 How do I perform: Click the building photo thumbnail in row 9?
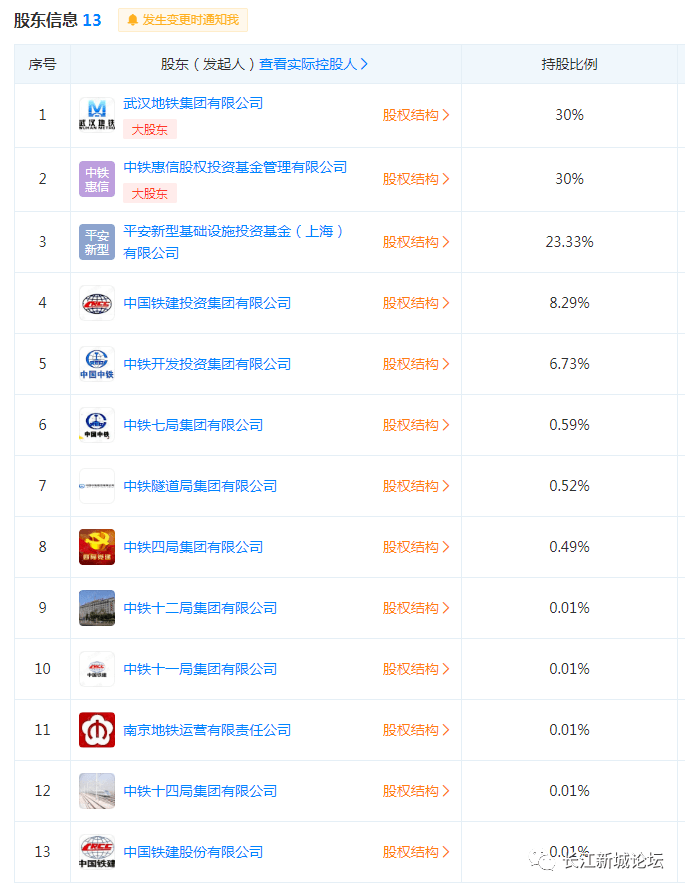(96, 608)
